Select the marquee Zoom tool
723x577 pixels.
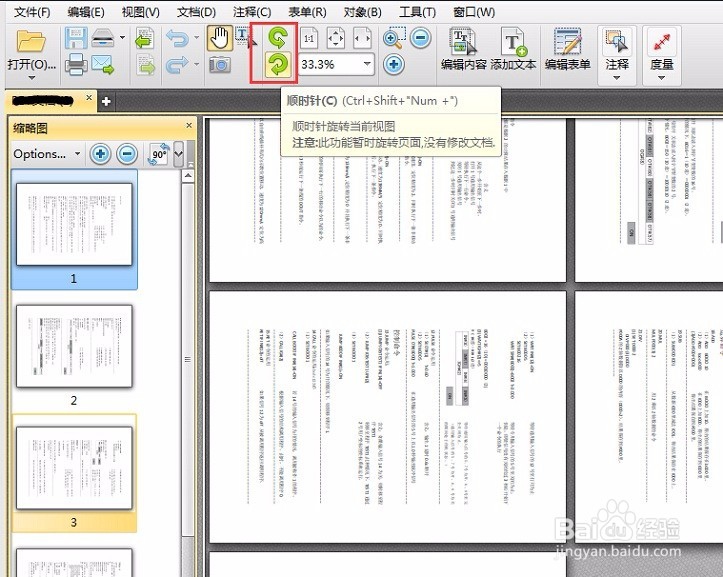tap(394, 38)
